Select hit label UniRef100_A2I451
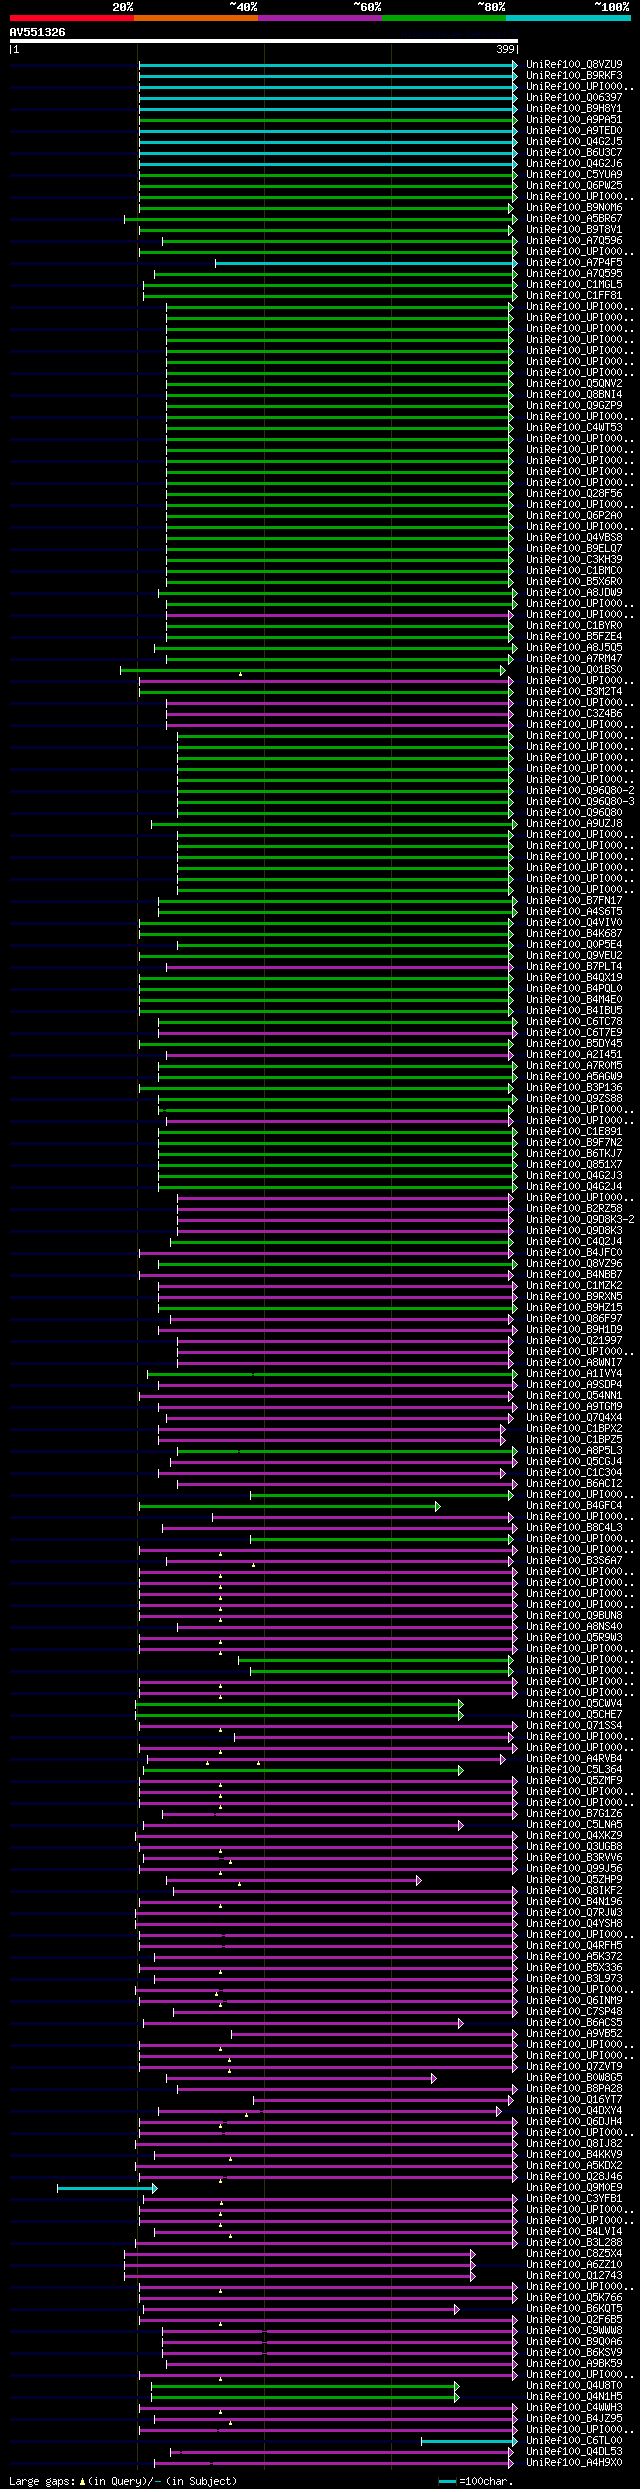Image resolution: width=640 pixels, height=2489 pixels. click(x=574, y=1055)
